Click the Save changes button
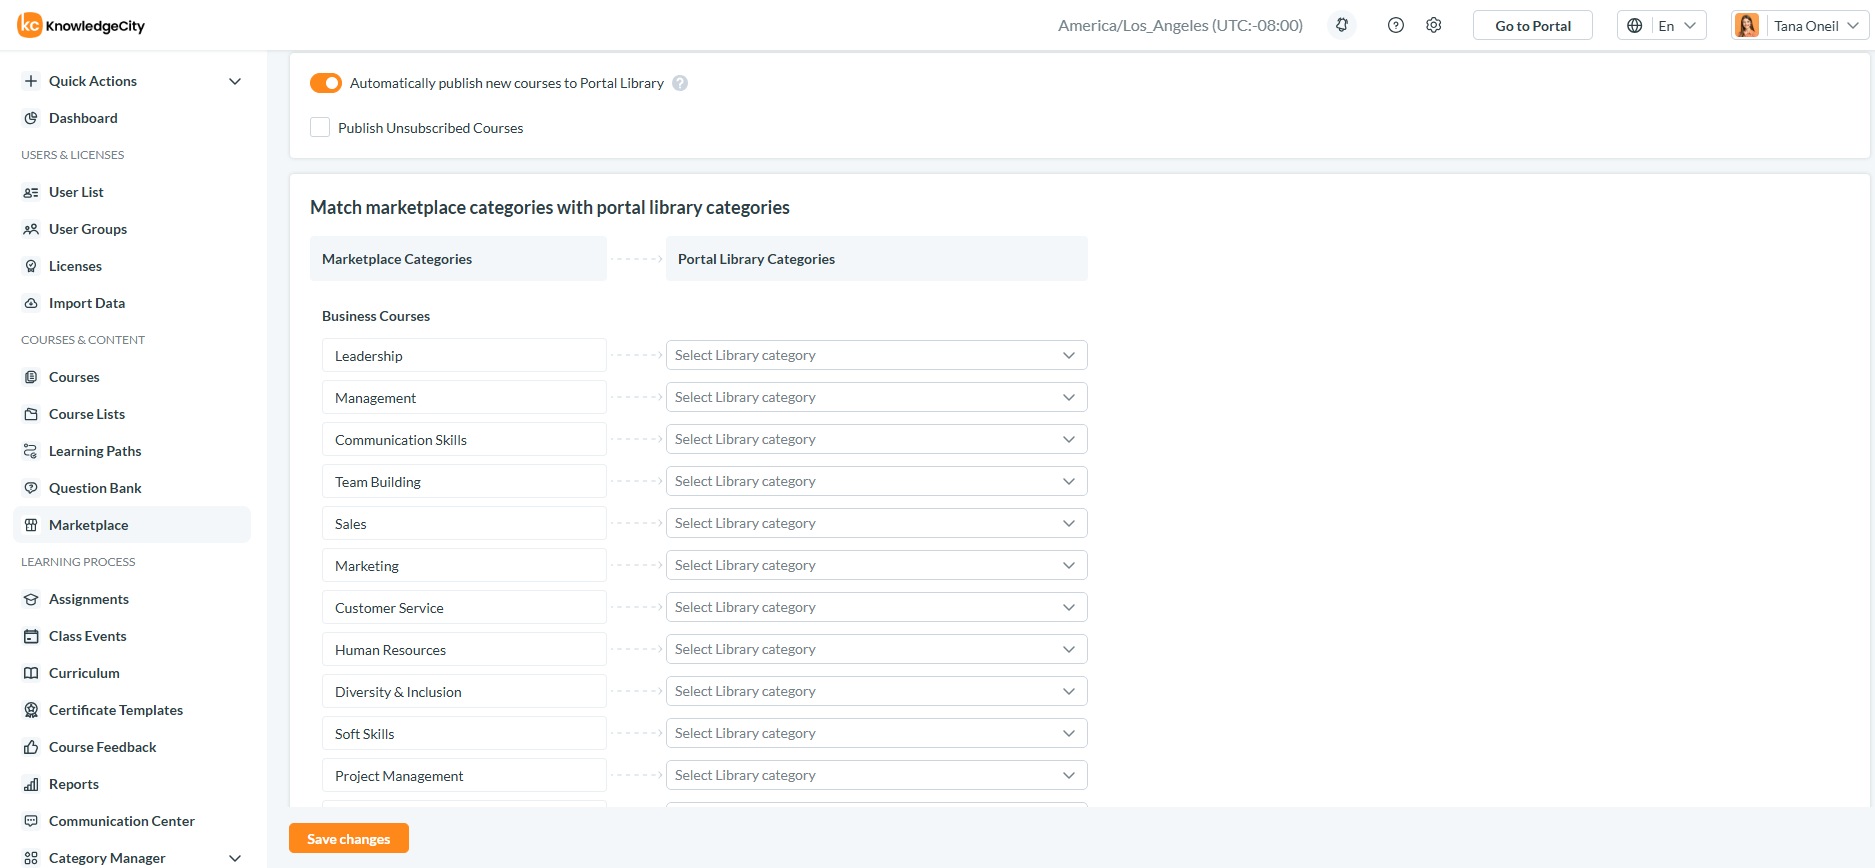1875x868 pixels. coord(349,838)
